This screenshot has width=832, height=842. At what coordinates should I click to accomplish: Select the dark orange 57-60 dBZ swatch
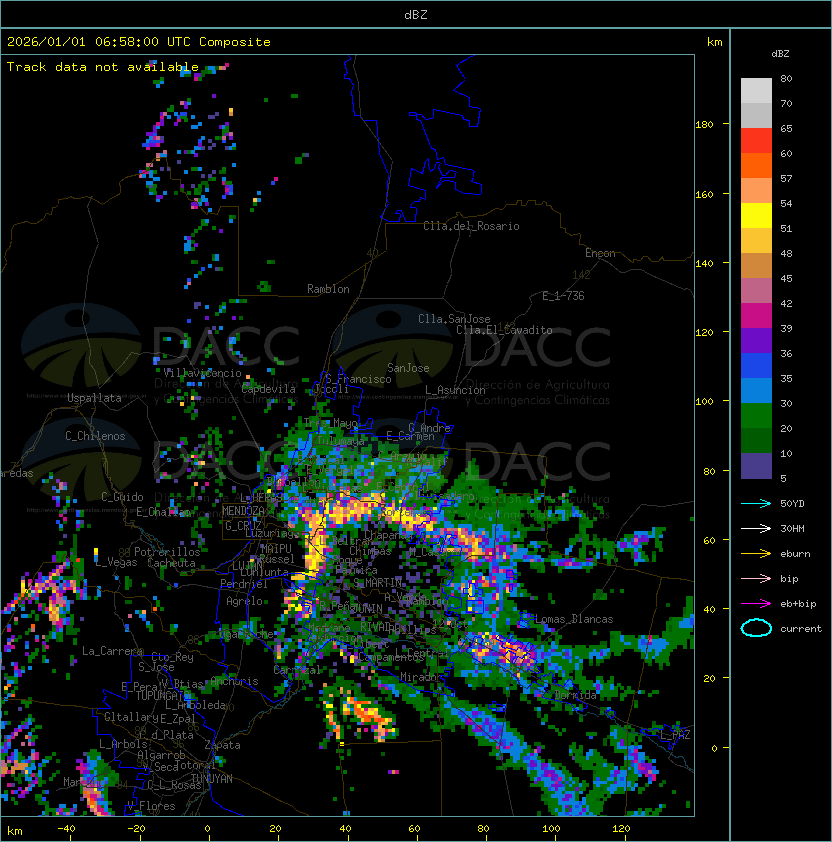coord(756,165)
